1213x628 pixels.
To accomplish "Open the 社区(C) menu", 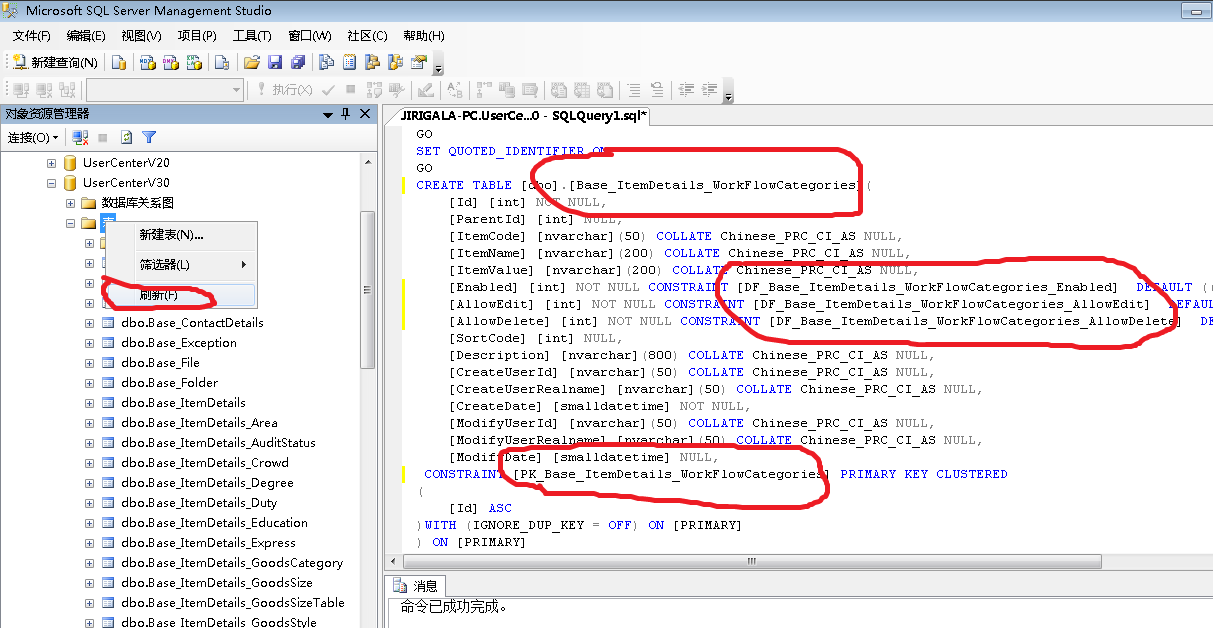I will 367,36.
